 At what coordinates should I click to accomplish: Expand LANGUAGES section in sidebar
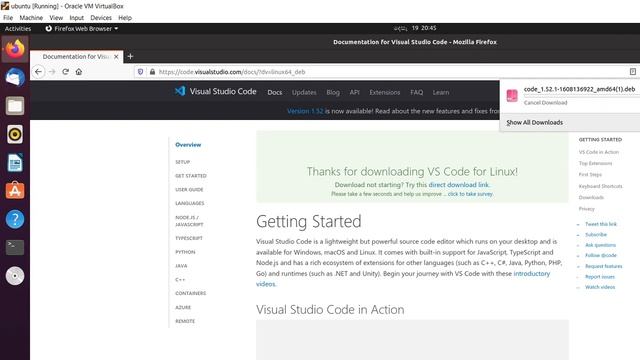(x=189, y=203)
